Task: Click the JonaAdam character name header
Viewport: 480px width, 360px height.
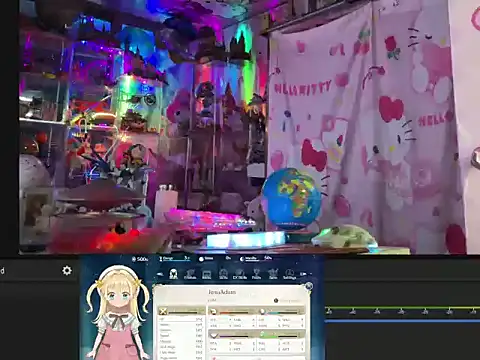Action: pos(222,292)
